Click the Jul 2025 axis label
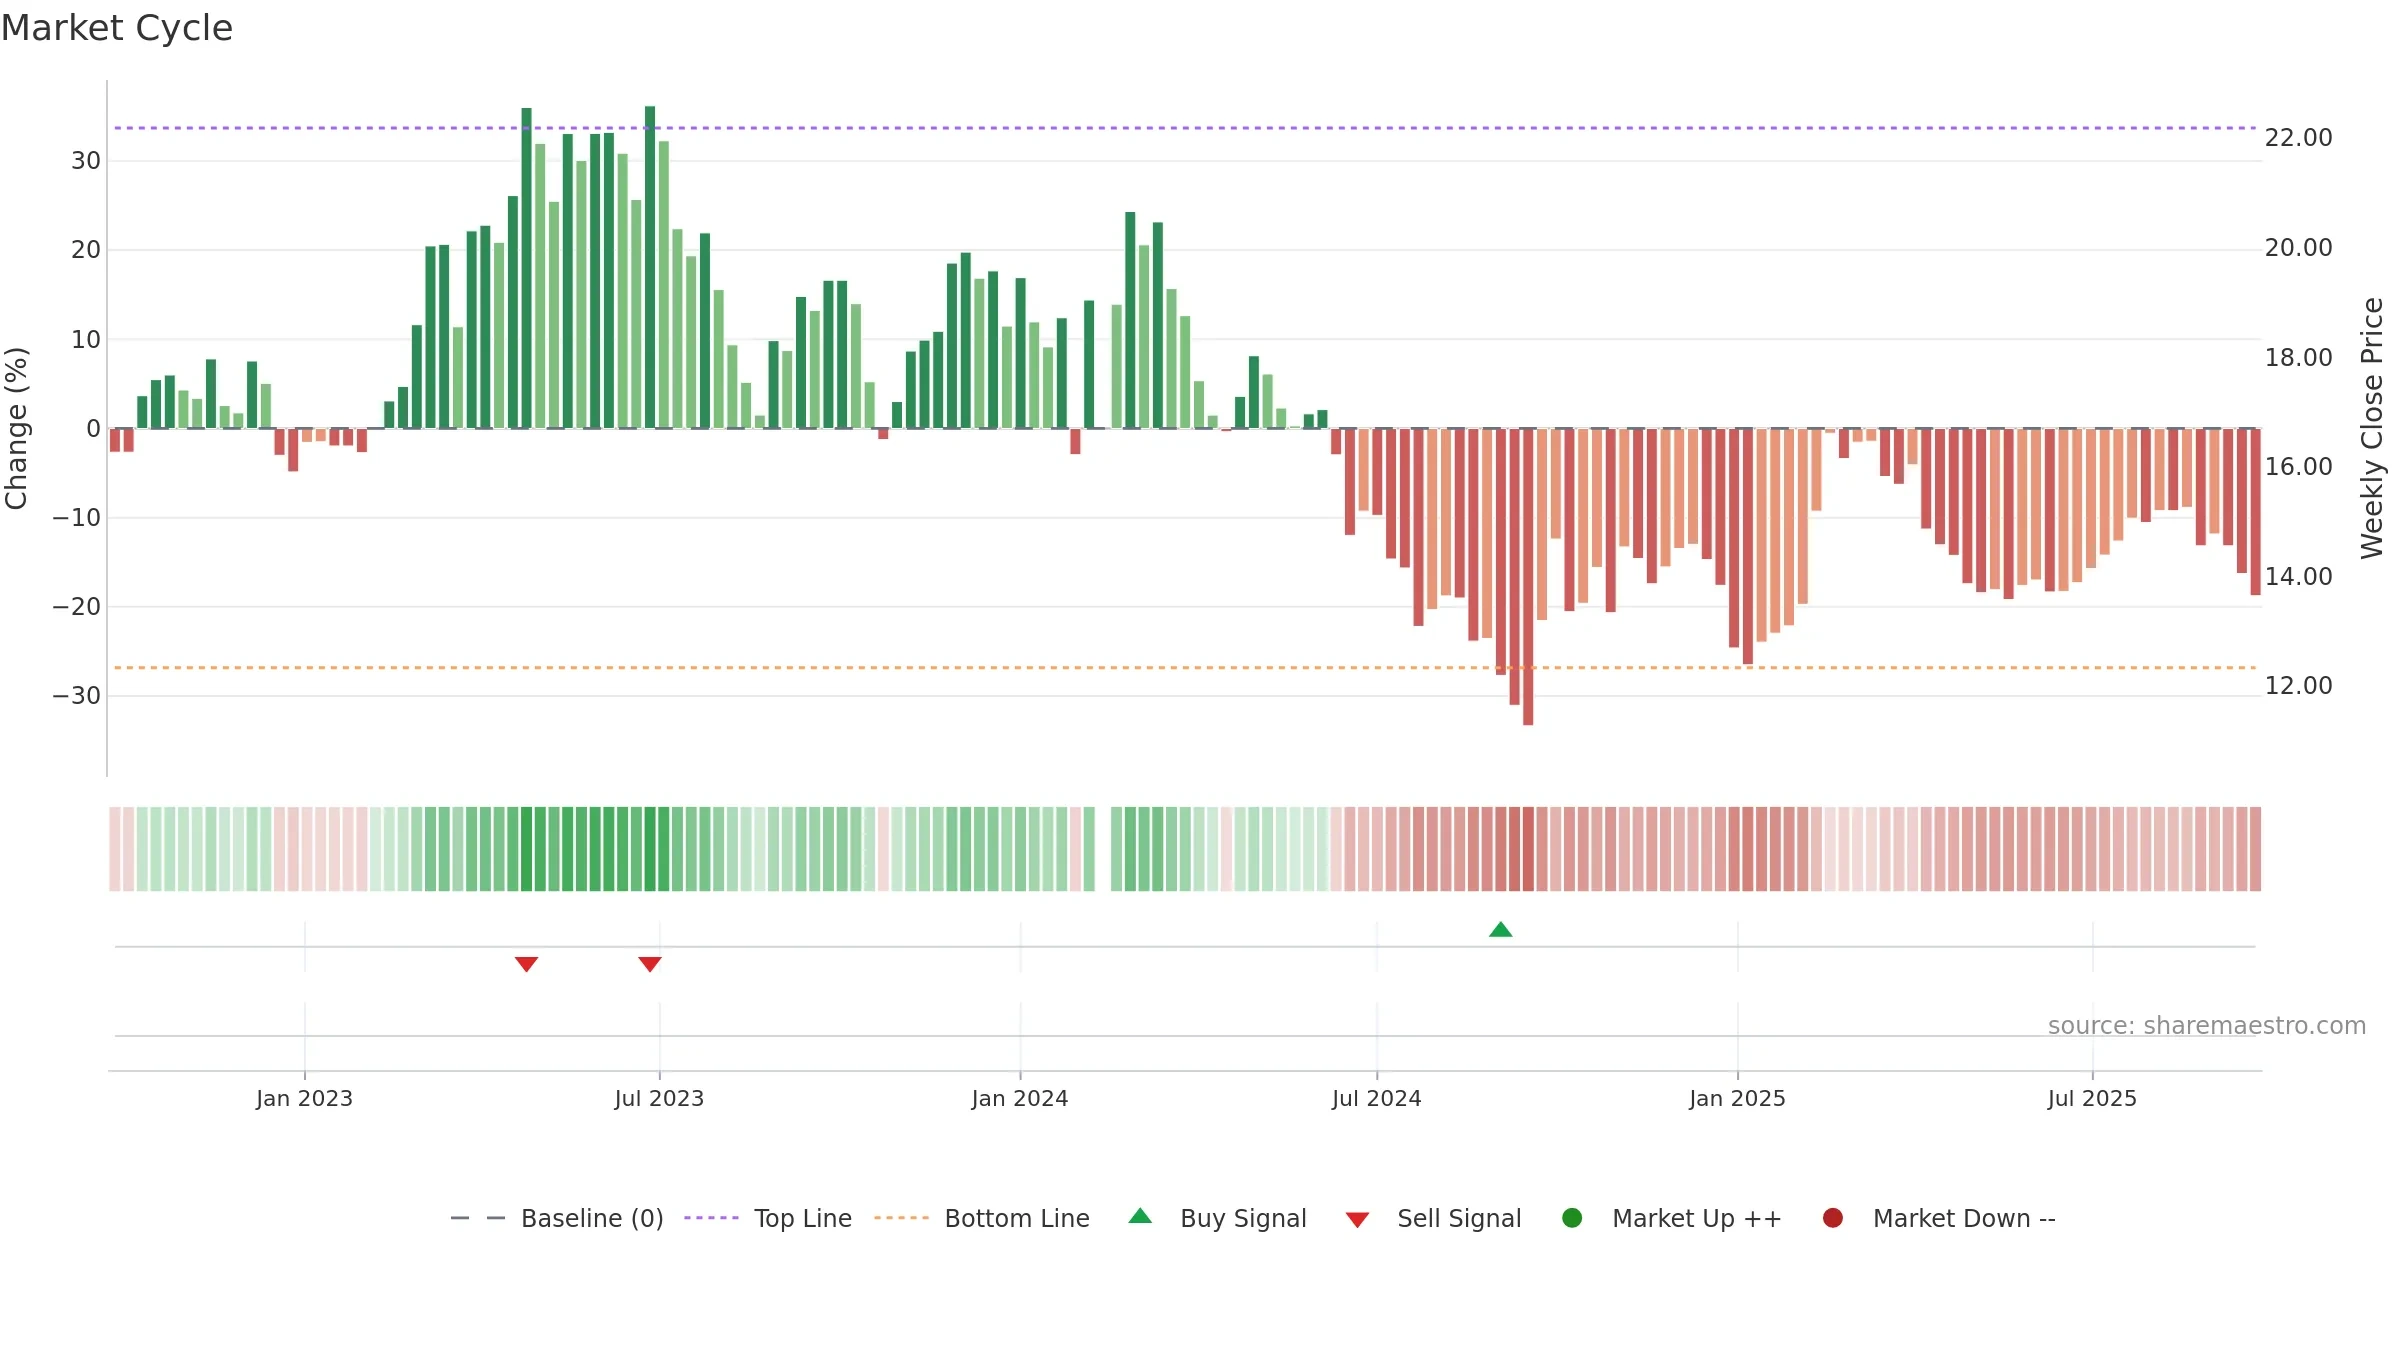Screen dimensions: 2400x1350 pyautogui.click(x=2092, y=1099)
